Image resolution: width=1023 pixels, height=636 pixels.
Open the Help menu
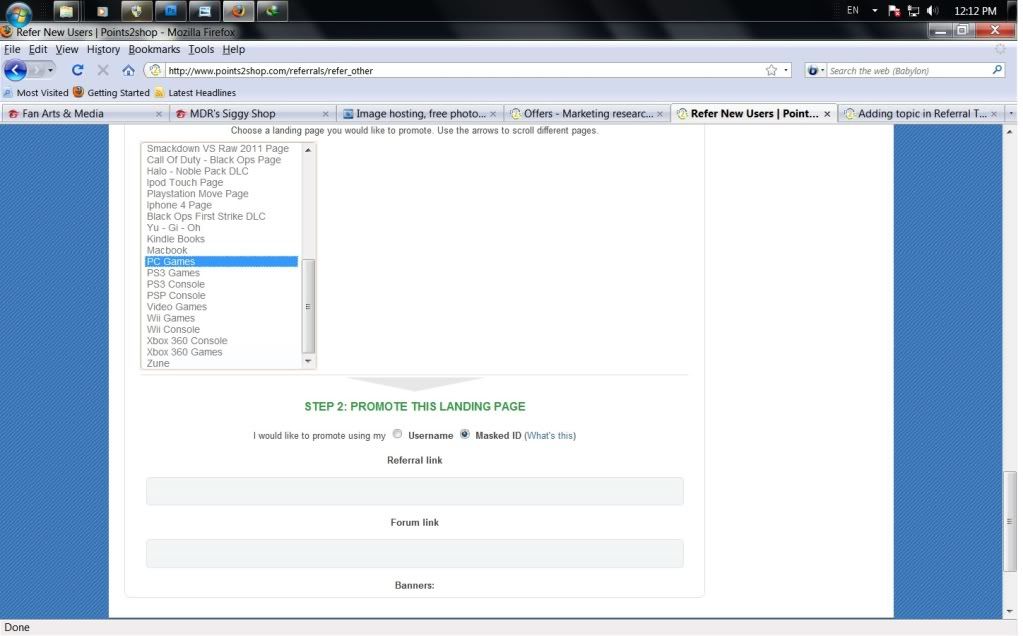[x=234, y=50]
